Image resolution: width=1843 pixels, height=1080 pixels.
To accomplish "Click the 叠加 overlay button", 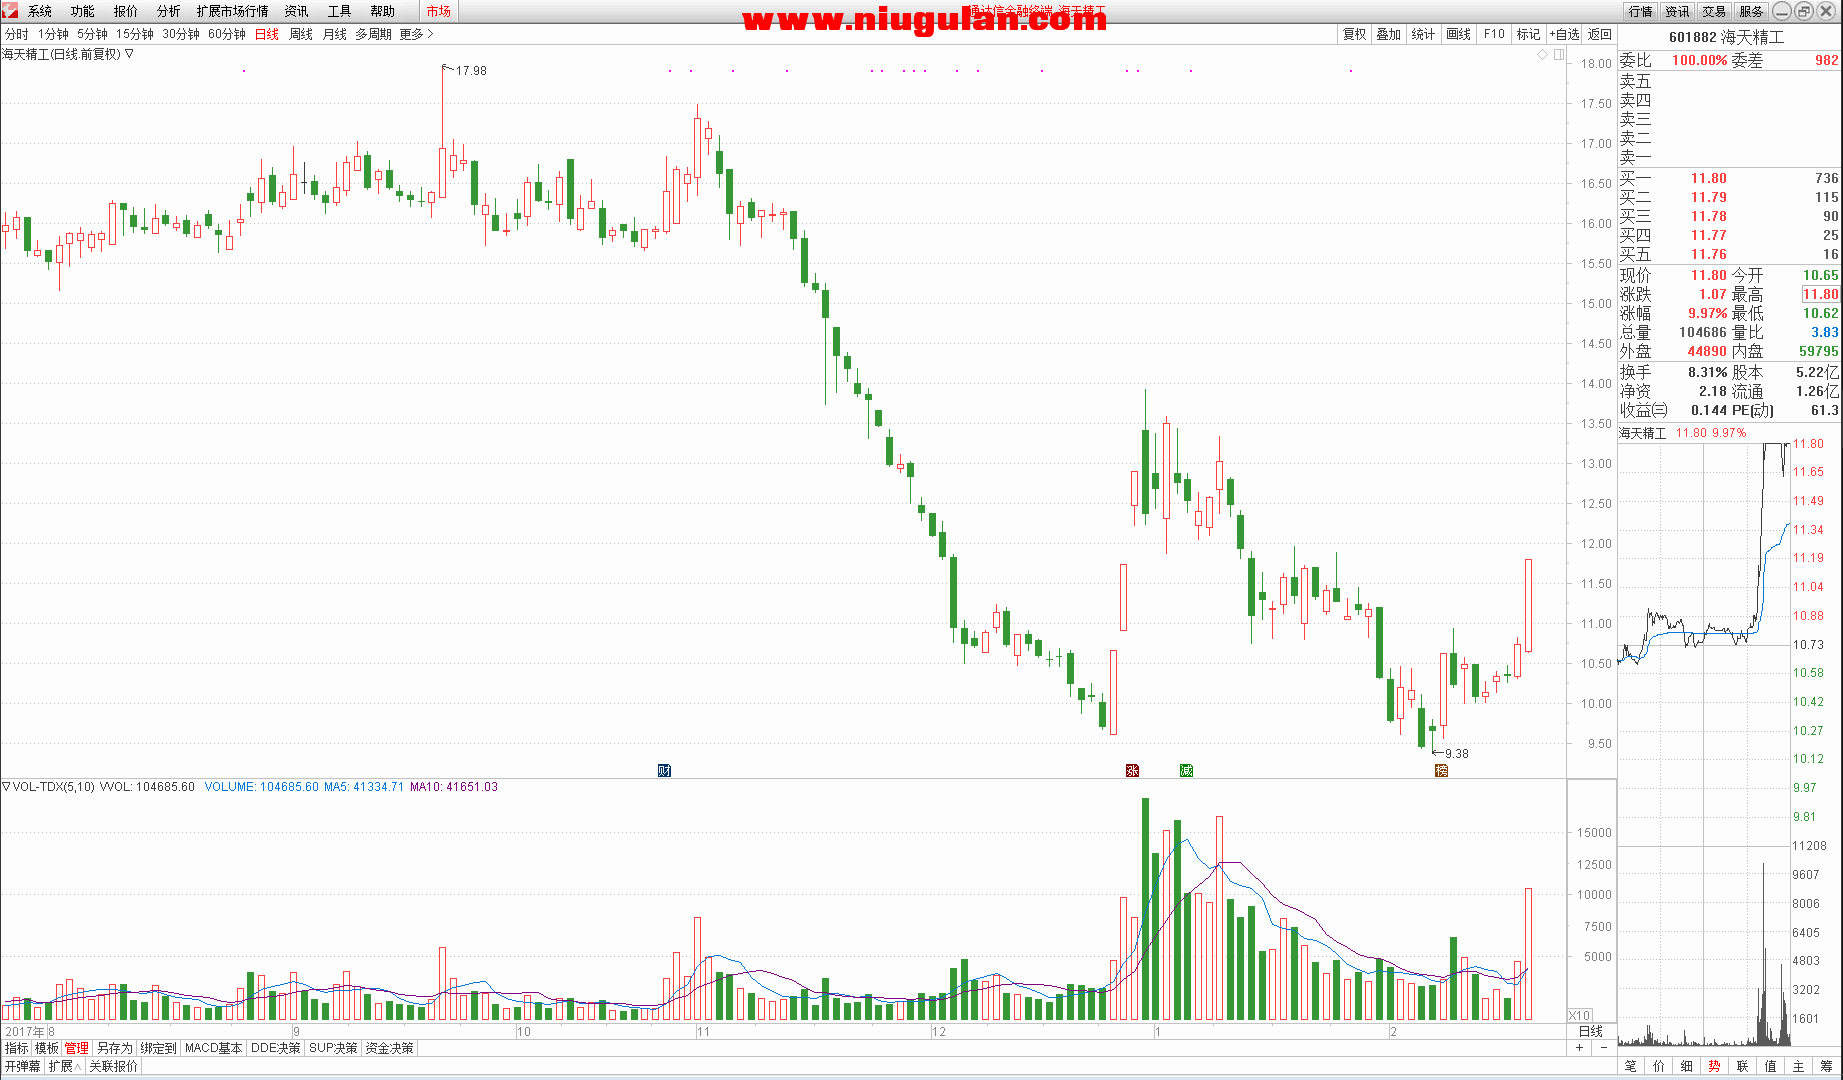I will [x=1389, y=34].
